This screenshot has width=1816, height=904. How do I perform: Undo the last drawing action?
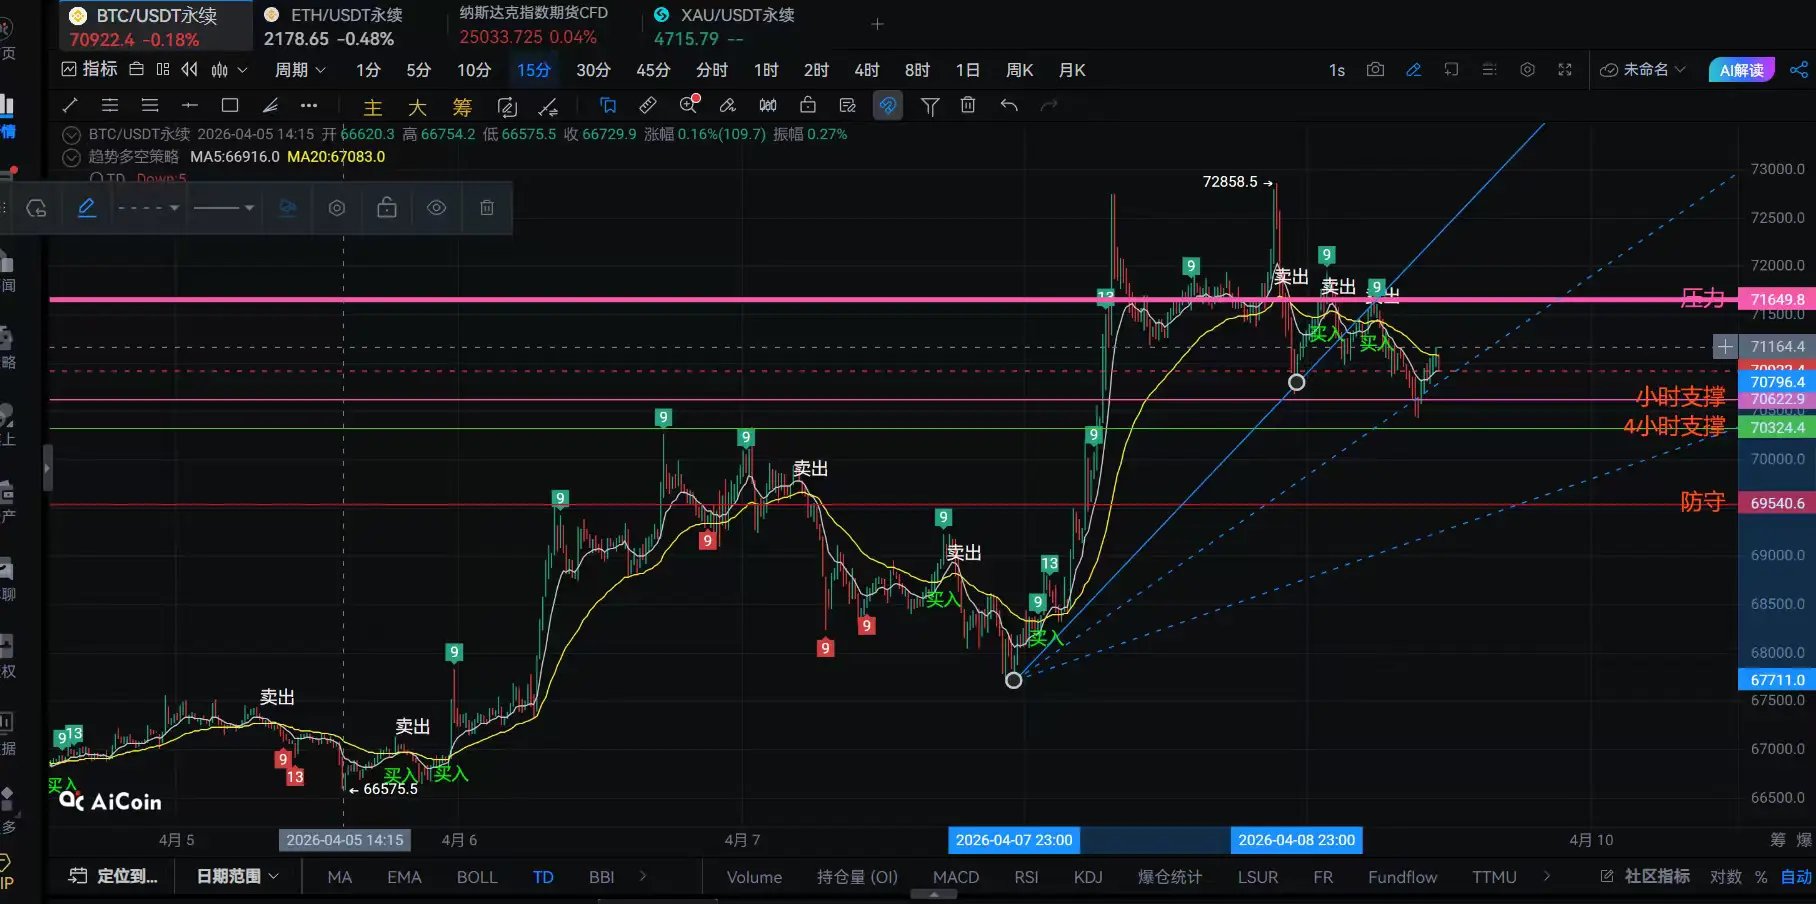1009,105
